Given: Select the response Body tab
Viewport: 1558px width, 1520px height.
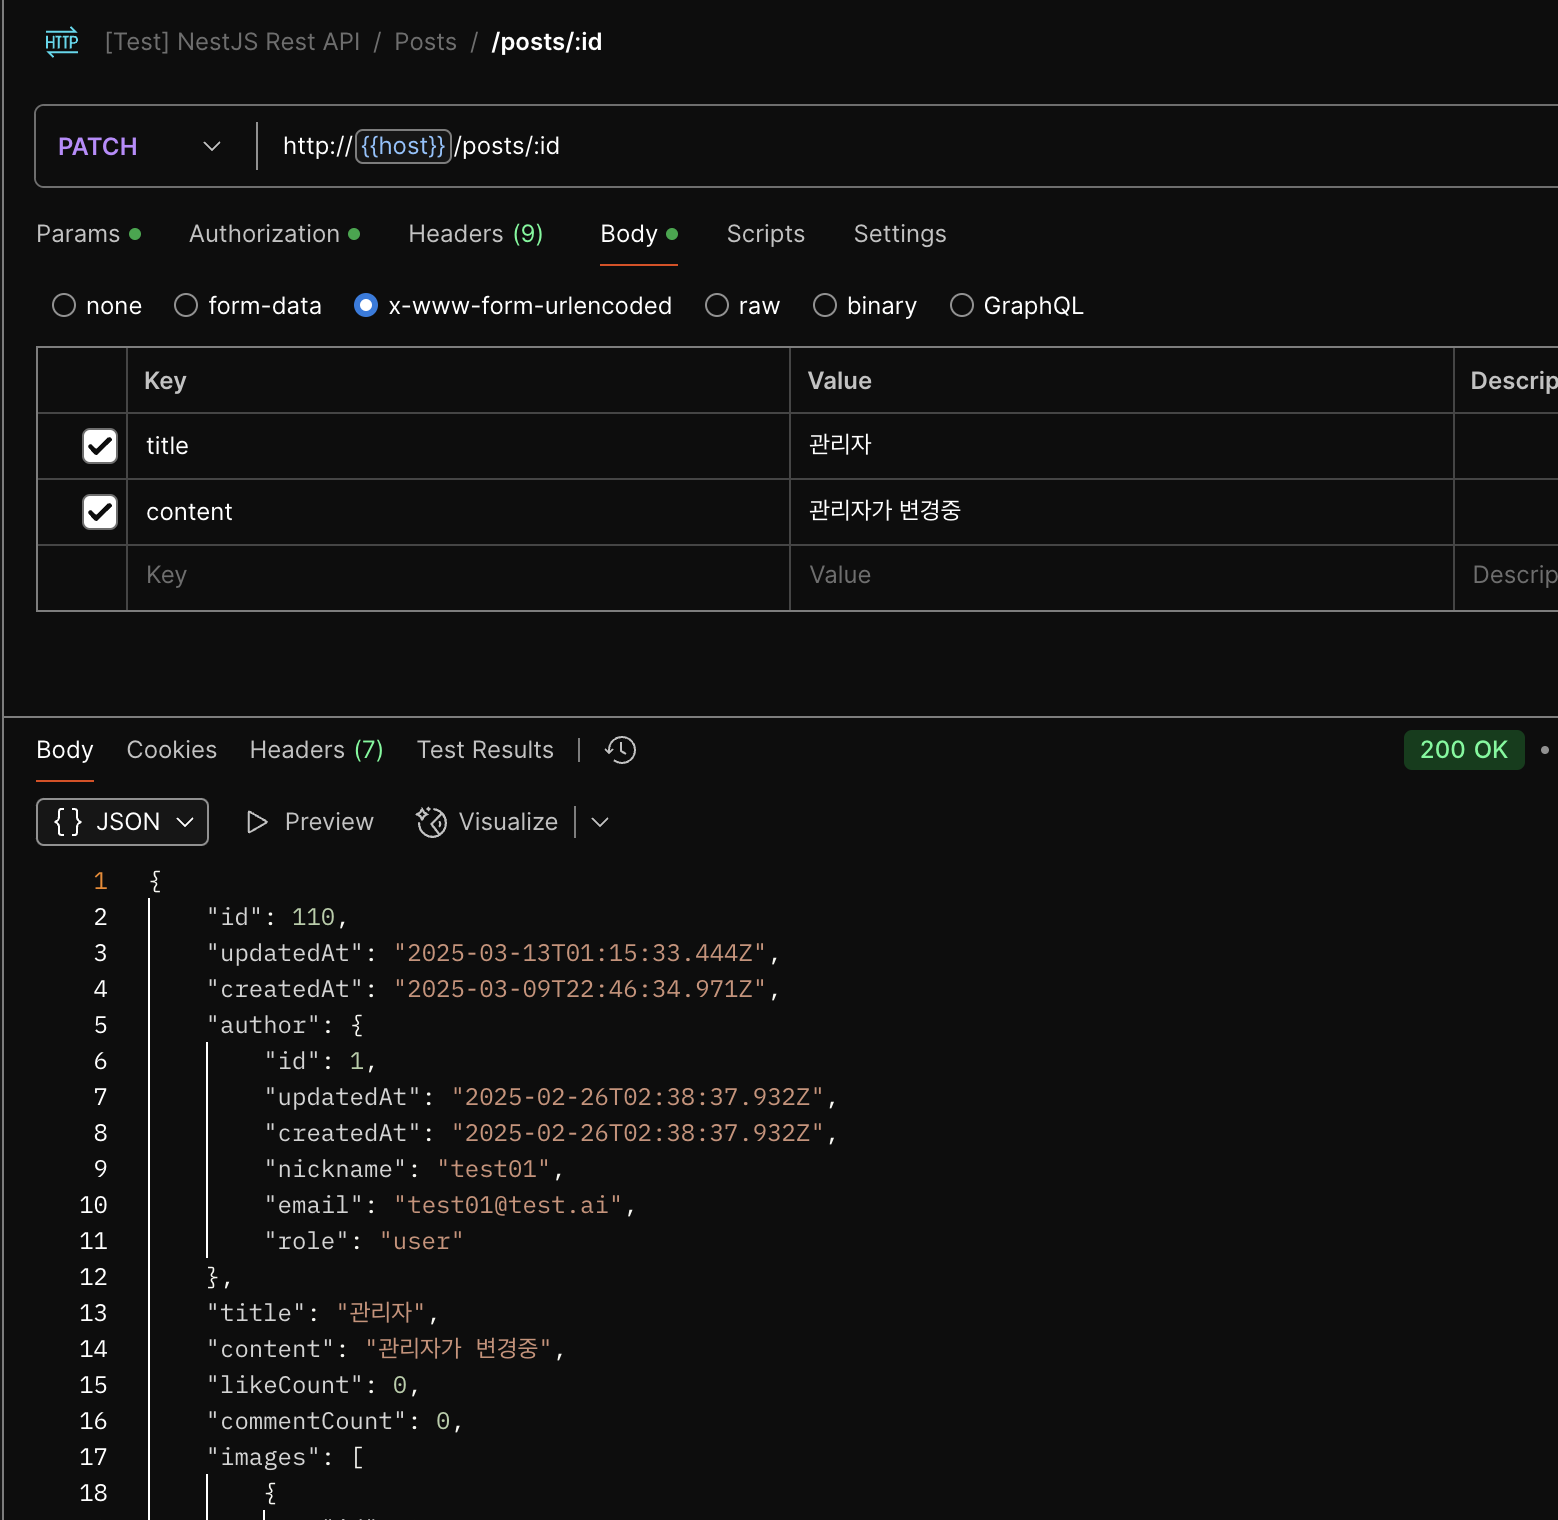Looking at the screenshot, I should click(65, 750).
